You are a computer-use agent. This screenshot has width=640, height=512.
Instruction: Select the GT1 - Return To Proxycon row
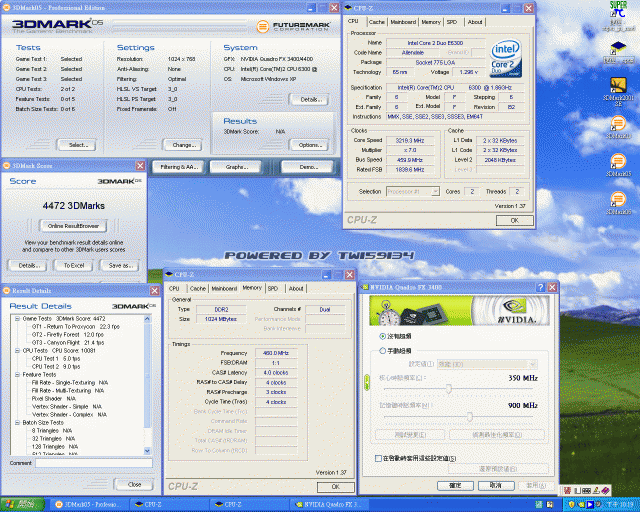tap(76, 327)
